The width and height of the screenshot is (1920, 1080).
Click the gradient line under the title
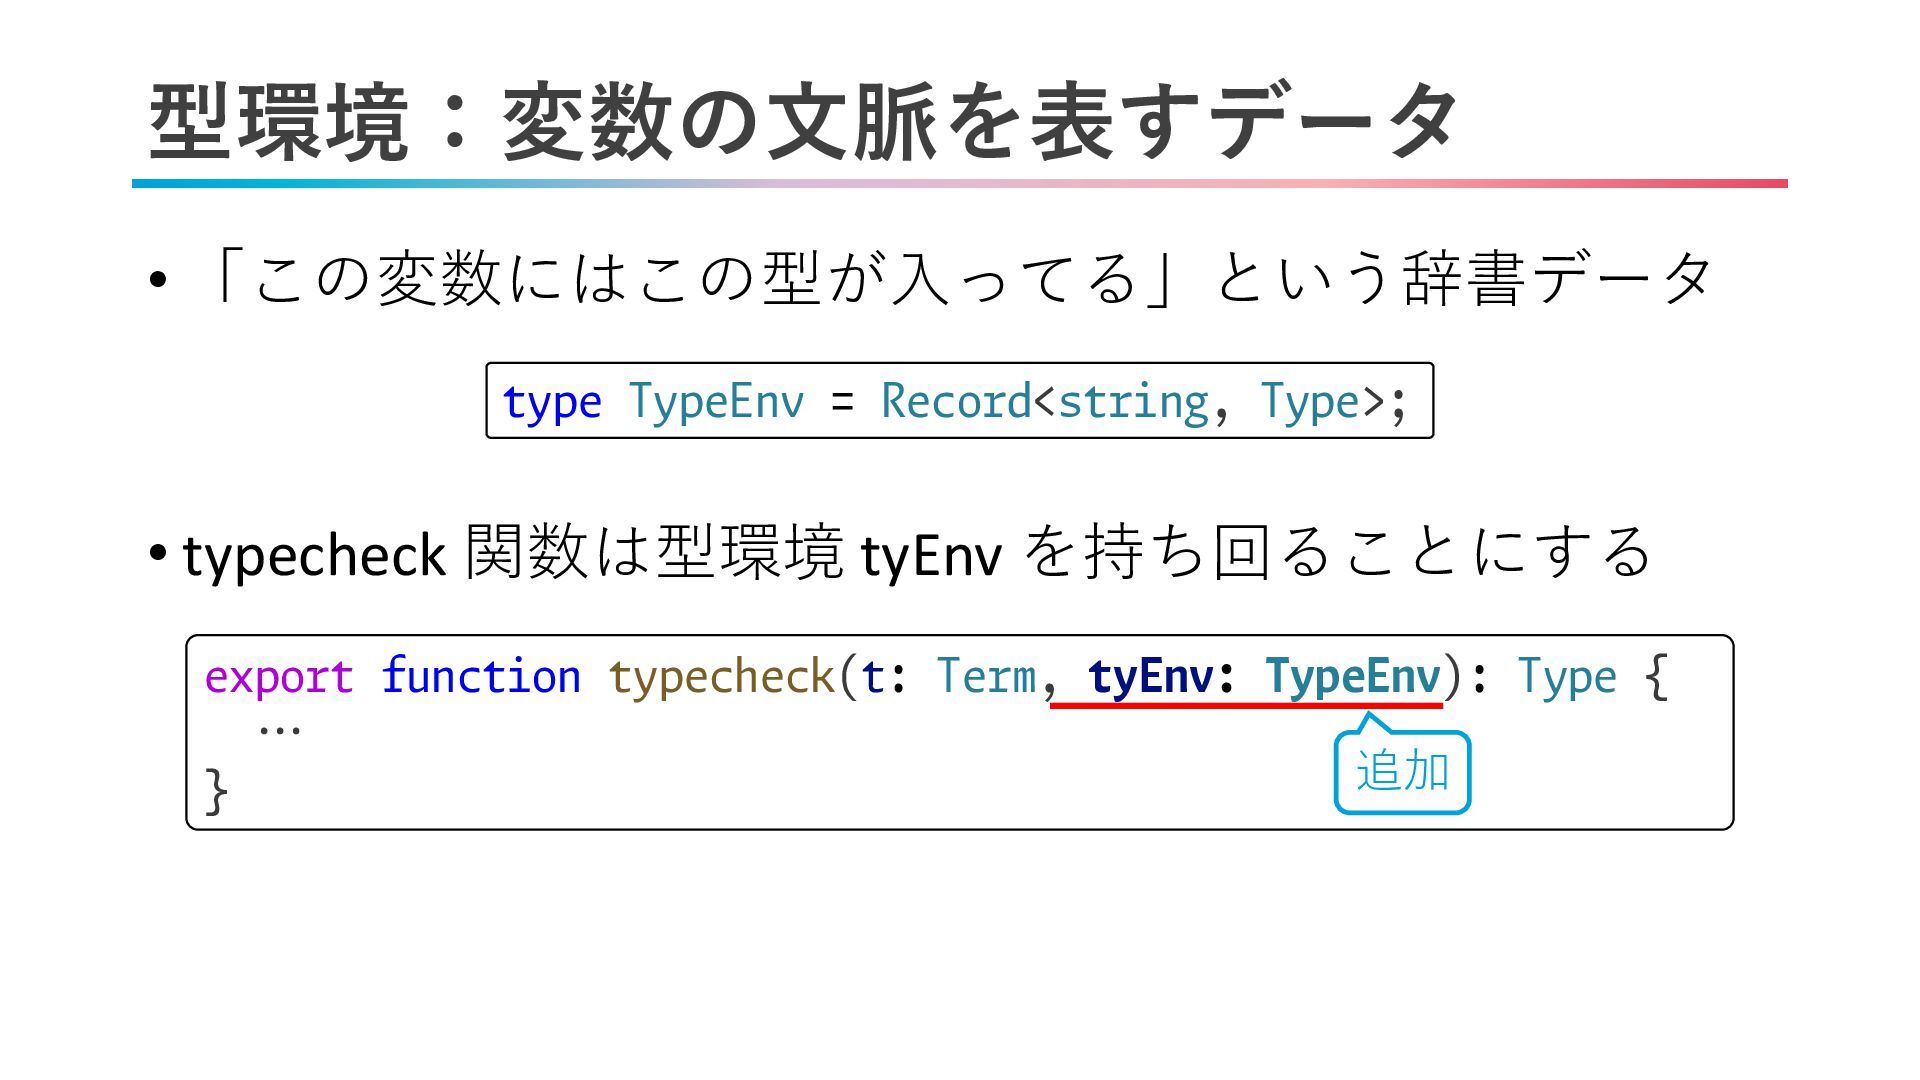click(x=958, y=184)
